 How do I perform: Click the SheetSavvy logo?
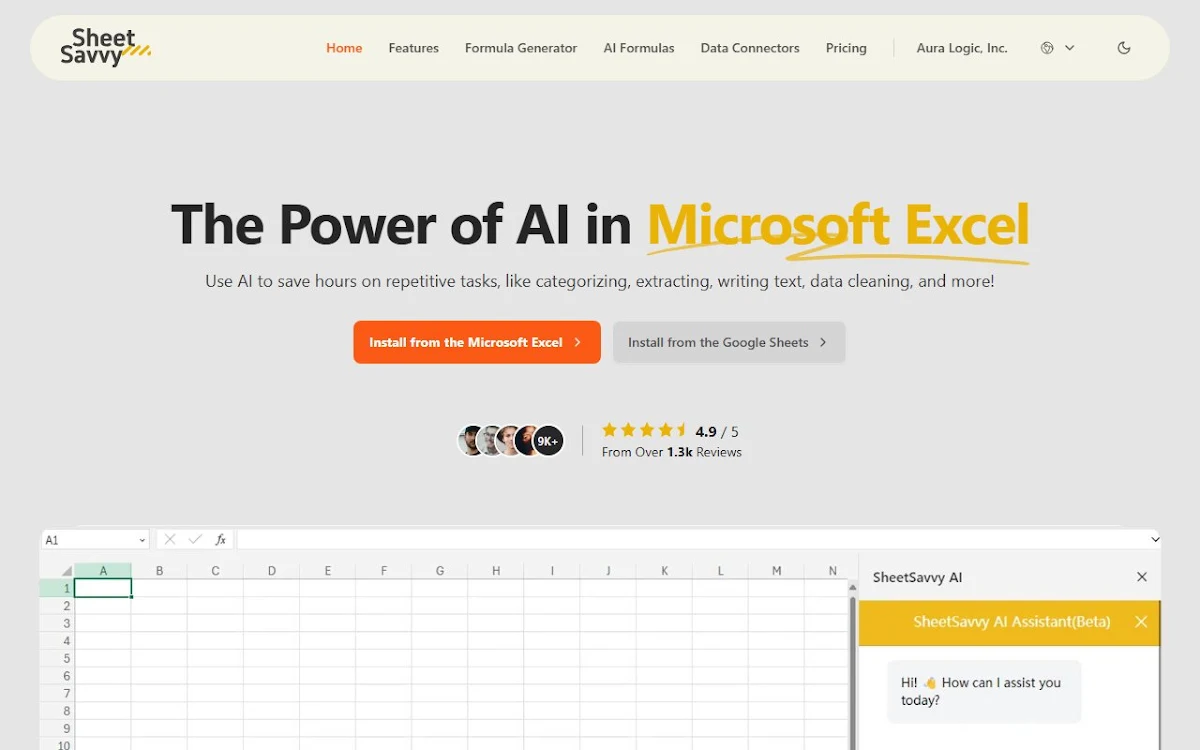tap(105, 48)
